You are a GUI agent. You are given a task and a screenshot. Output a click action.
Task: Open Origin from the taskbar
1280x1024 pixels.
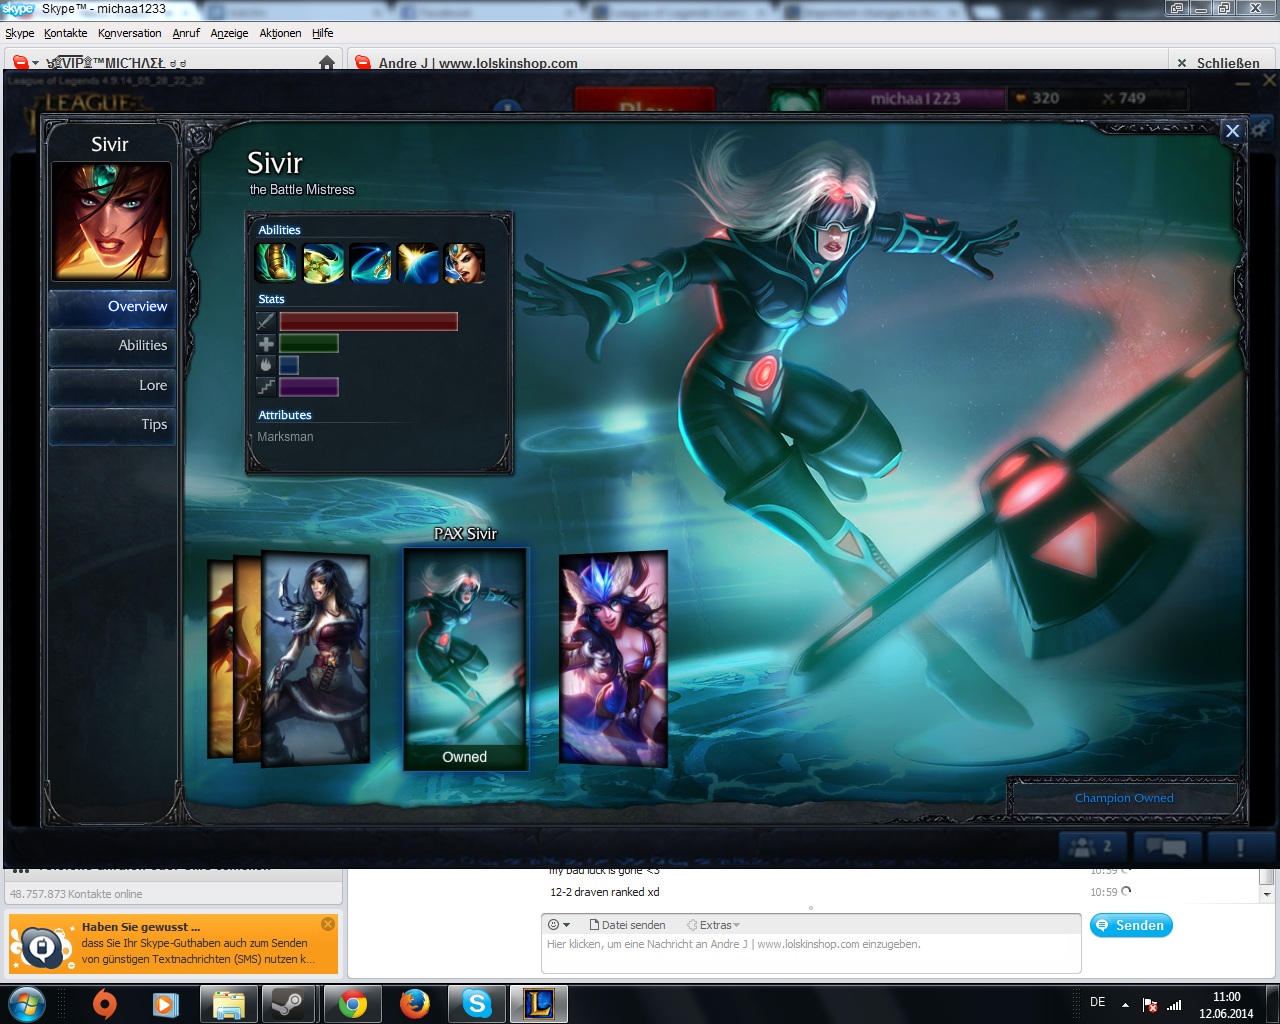[104, 1003]
